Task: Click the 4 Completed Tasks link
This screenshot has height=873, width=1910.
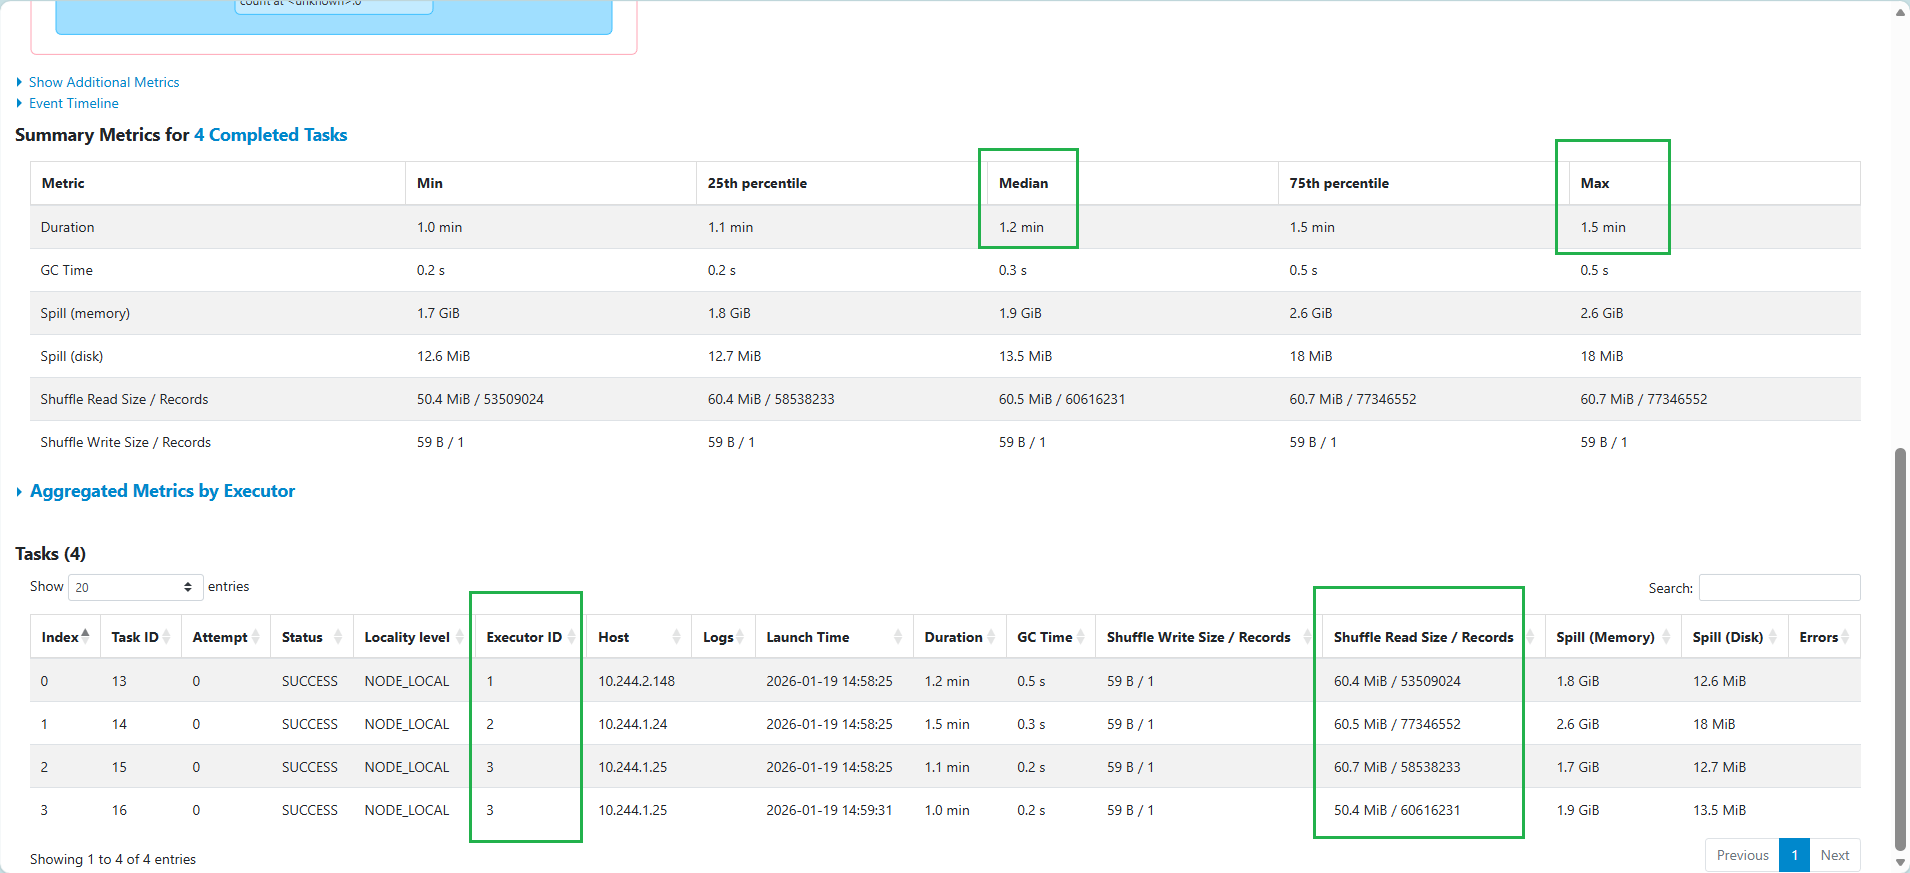Action: pyautogui.click(x=270, y=135)
